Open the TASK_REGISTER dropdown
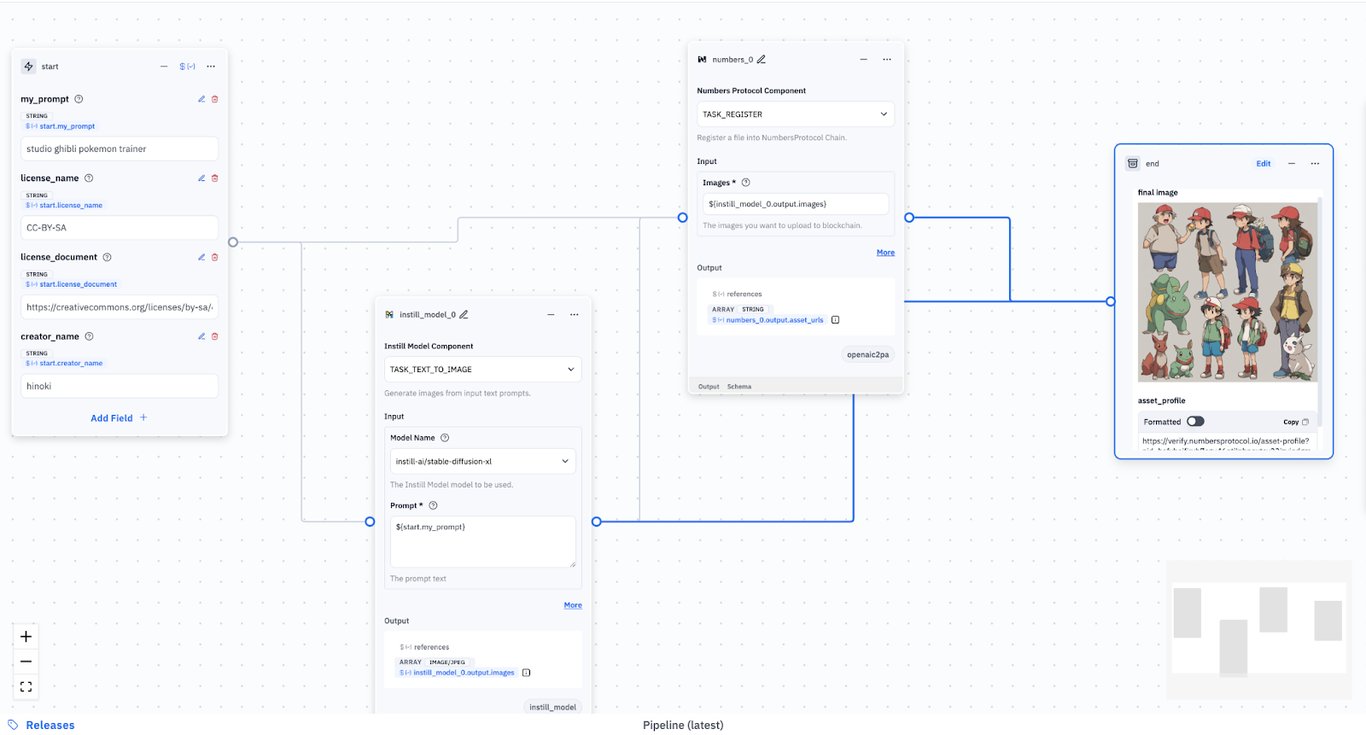This screenshot has height=735, width=1366. [x=795, y=114]
